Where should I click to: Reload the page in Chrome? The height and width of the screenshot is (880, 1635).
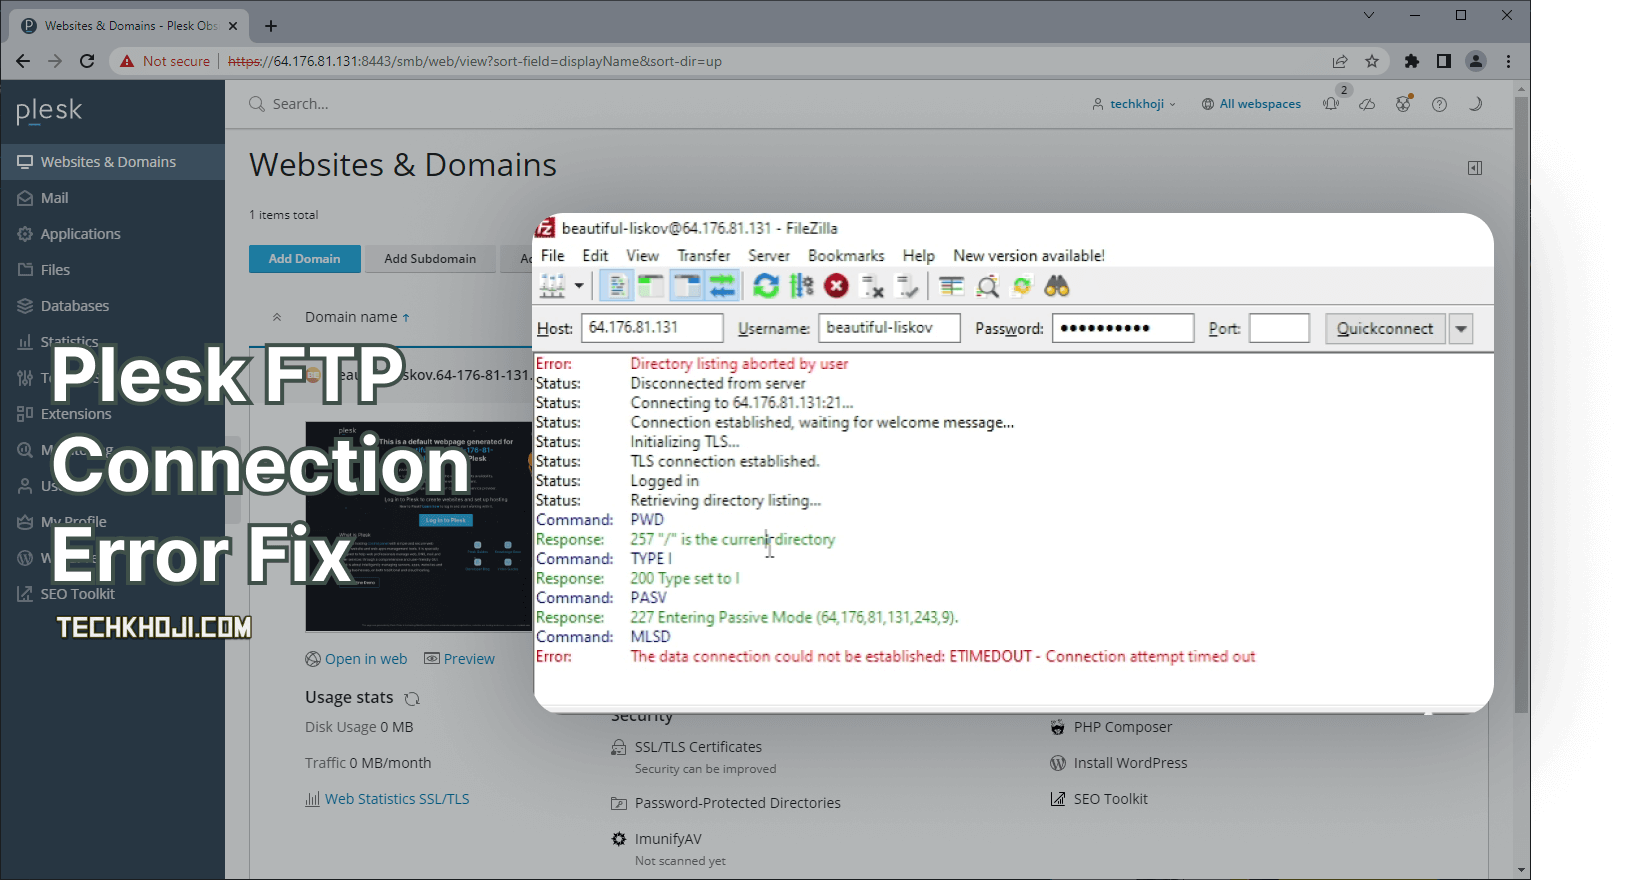coord(87,61)
